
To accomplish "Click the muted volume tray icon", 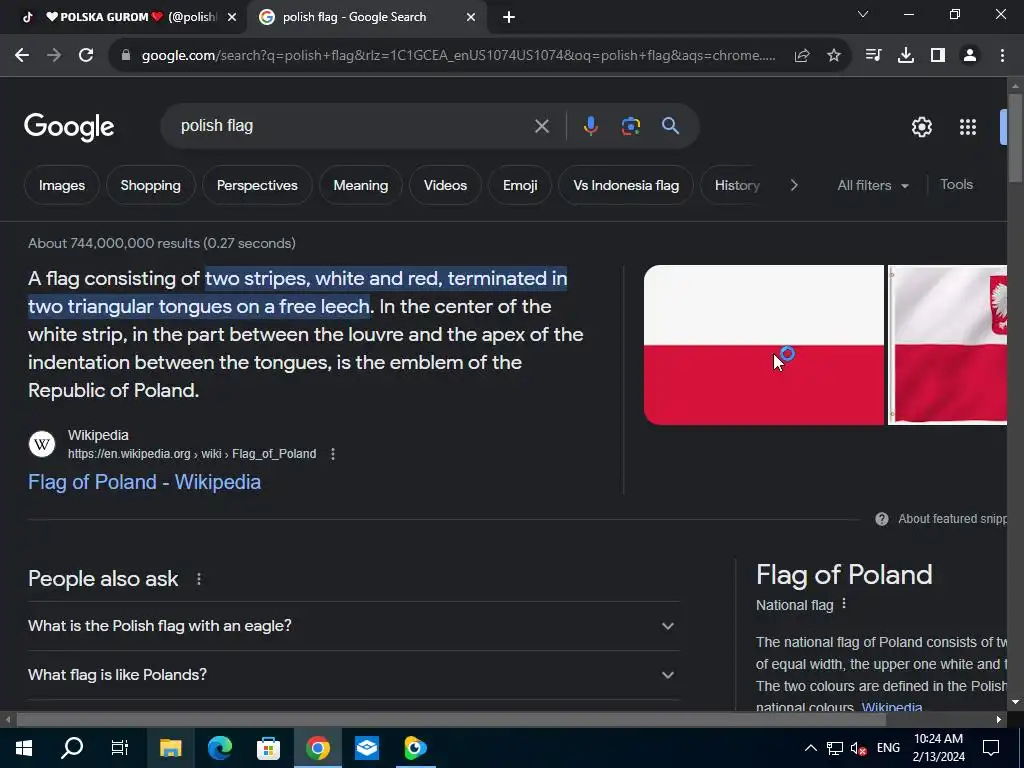I will 858,748.
